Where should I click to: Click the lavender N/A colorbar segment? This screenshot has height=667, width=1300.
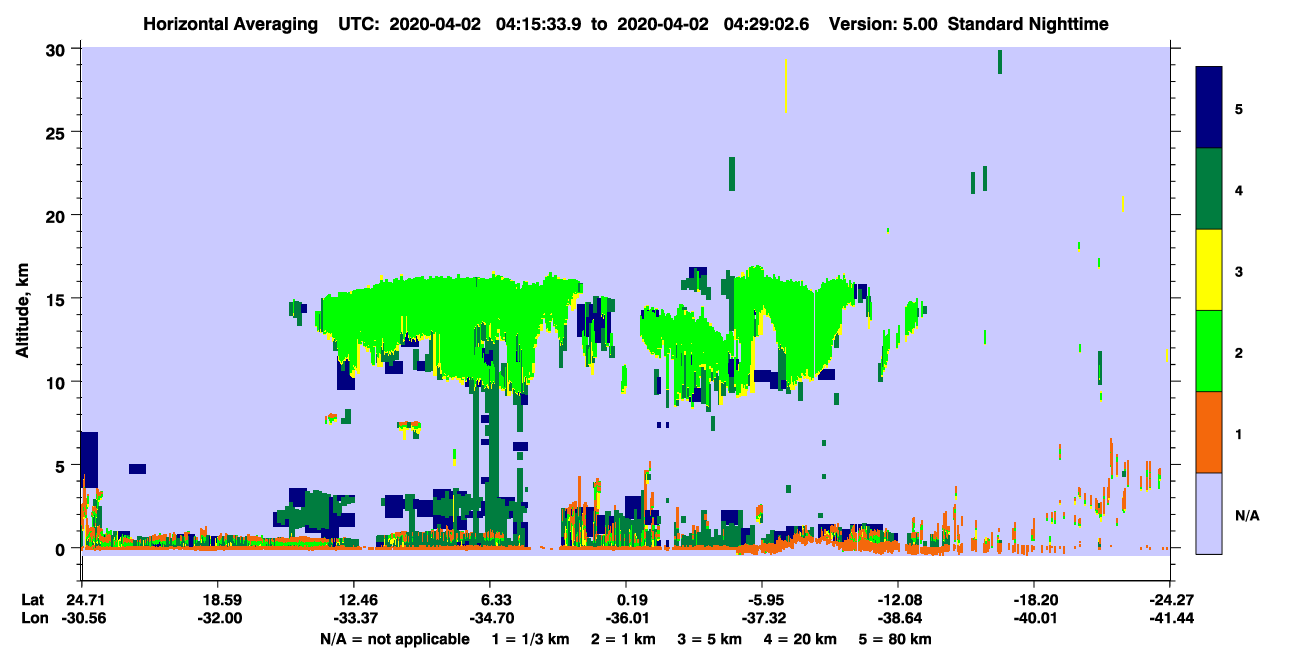click(1209, 513)
